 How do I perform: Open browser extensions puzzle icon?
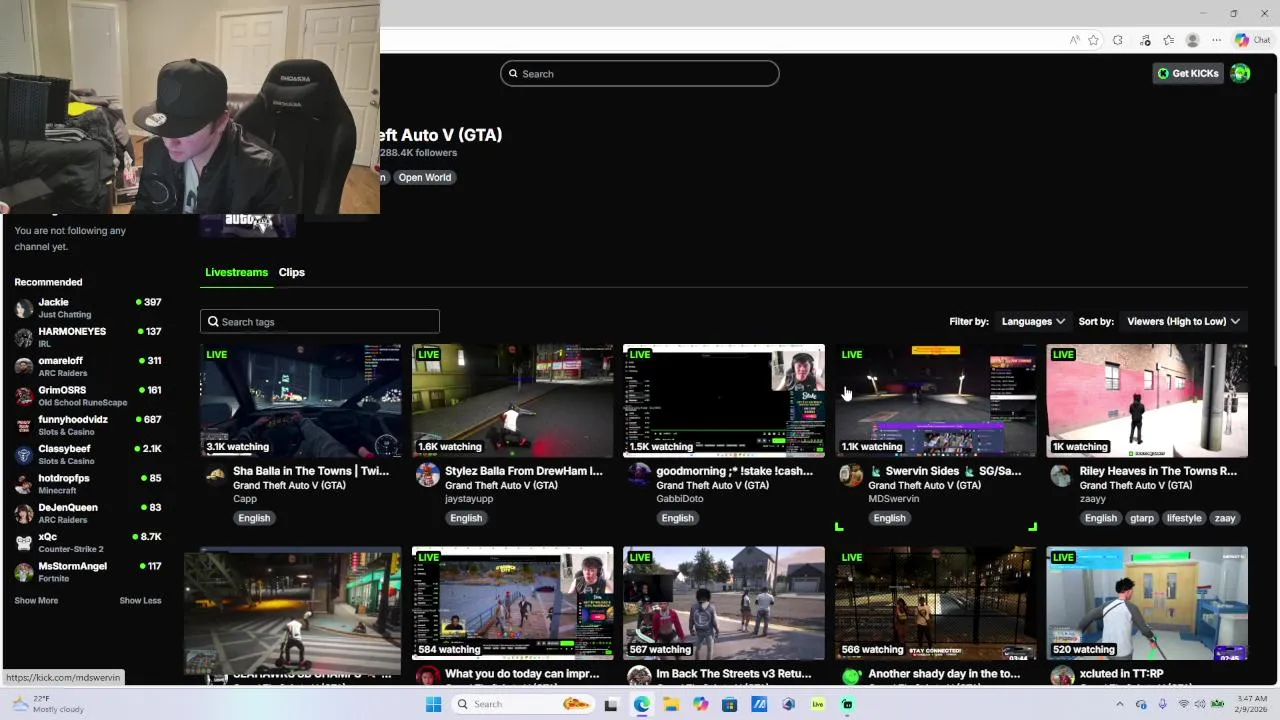point(1118,40)
